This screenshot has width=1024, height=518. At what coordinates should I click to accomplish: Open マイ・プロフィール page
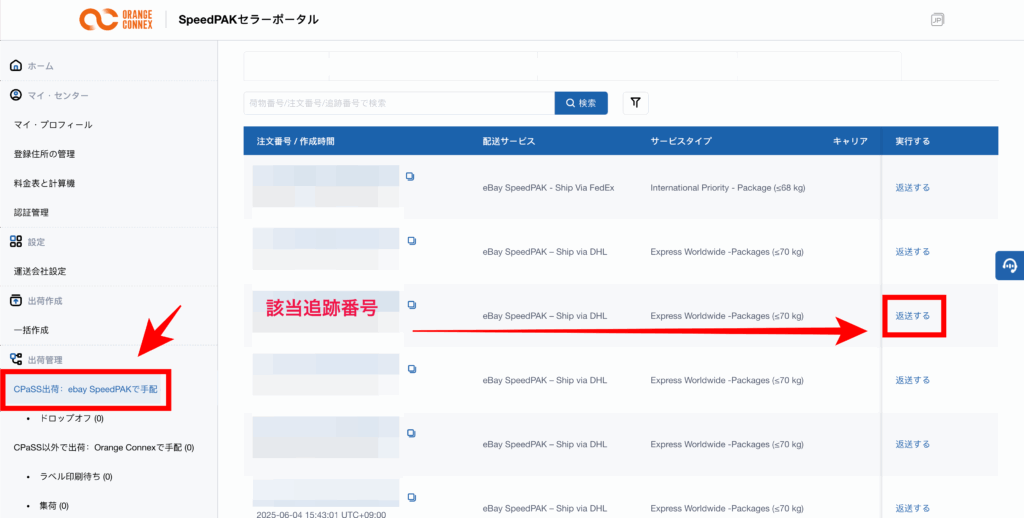(x=53, y=125)
